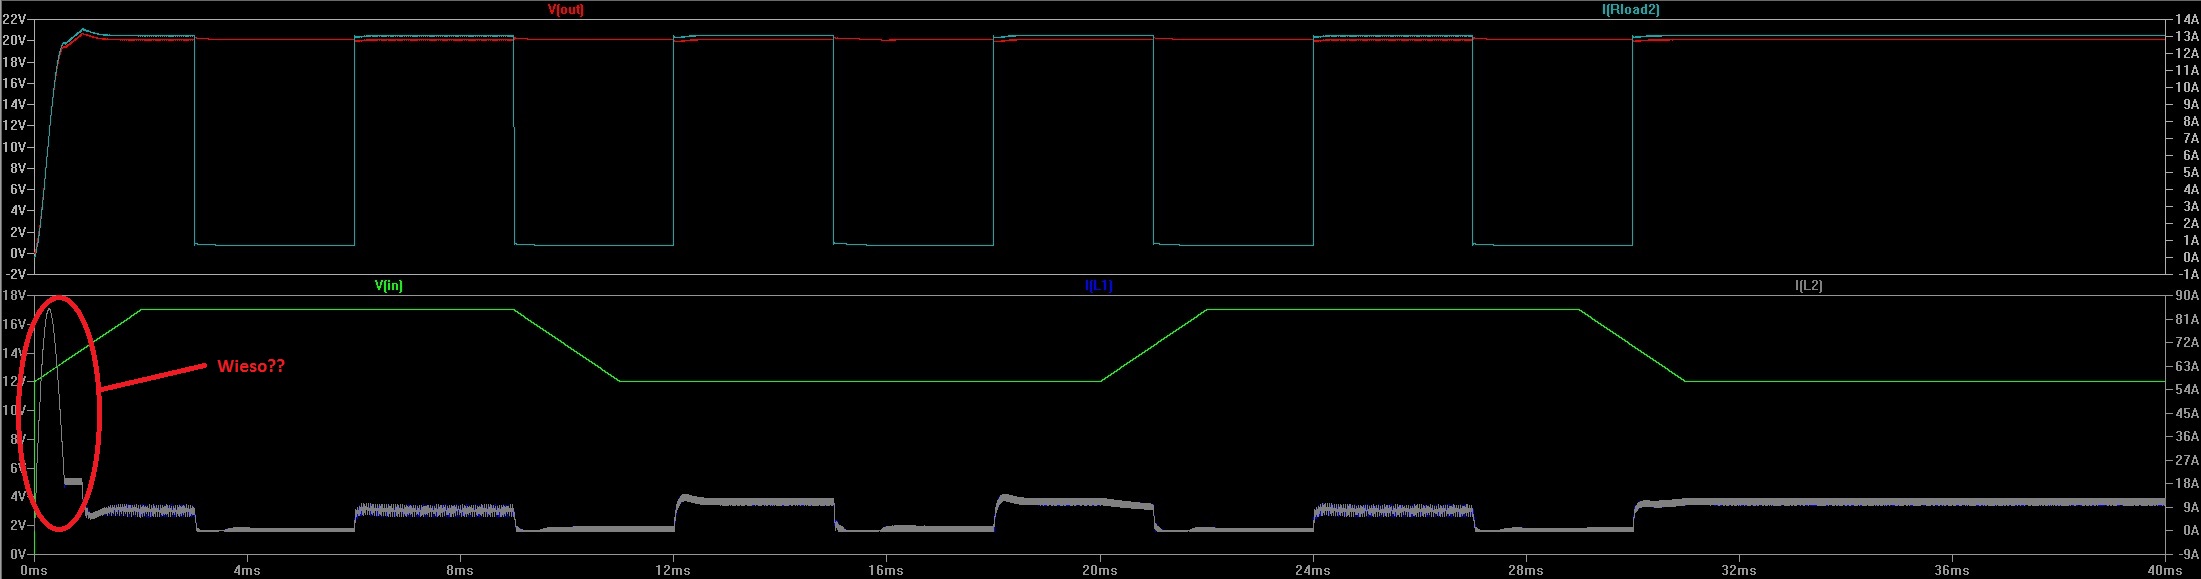Click the V(in) trace label
The height and width of the screenshot is (579, 2201).
pyautogui.click(x=388, y=285)
